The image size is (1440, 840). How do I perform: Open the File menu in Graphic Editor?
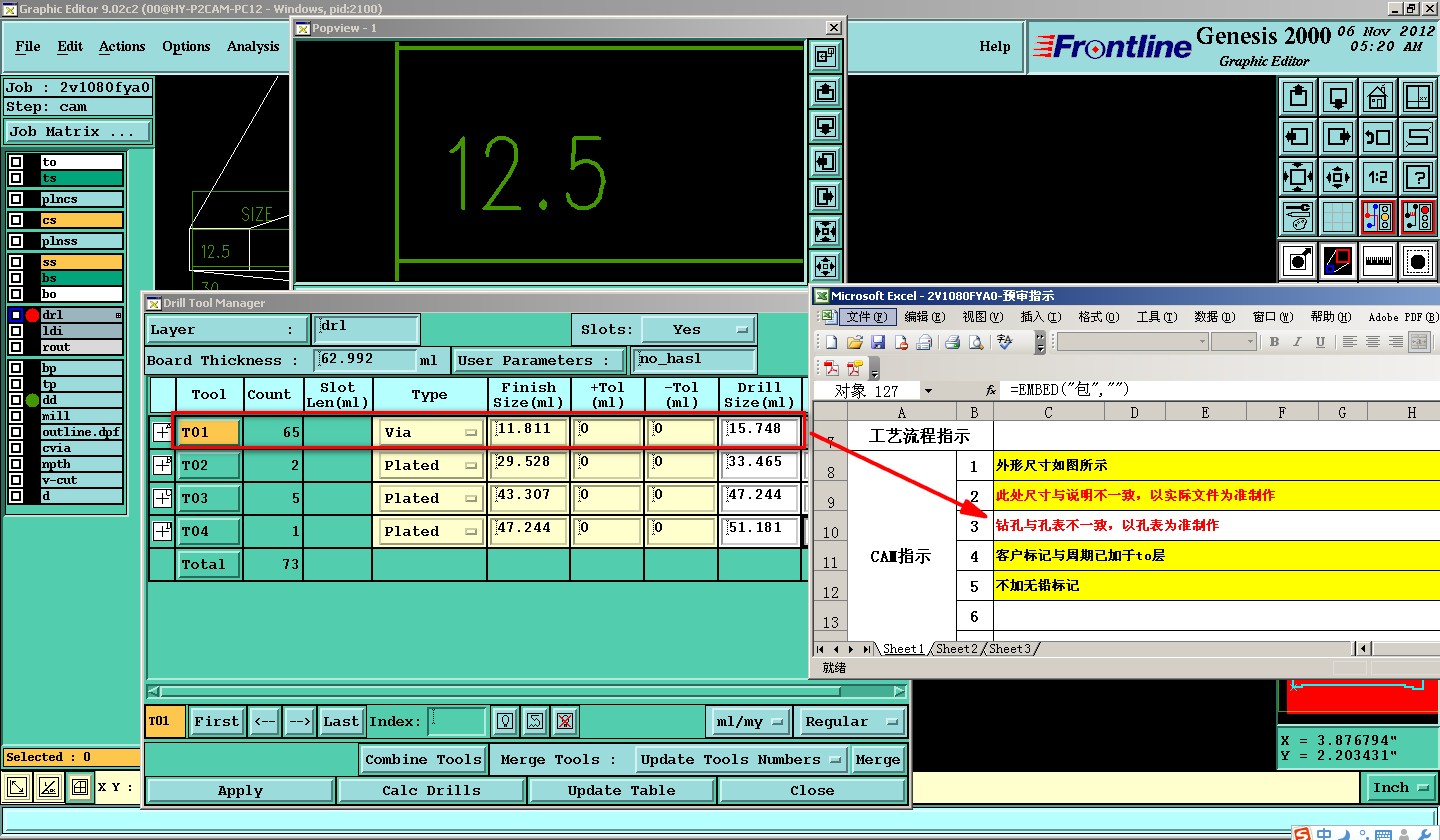coord(28,46)
